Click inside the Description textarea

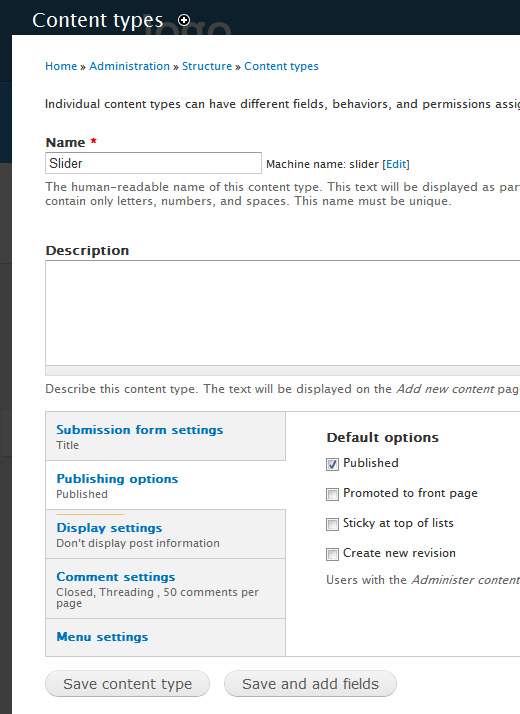[x=282, y=313]
